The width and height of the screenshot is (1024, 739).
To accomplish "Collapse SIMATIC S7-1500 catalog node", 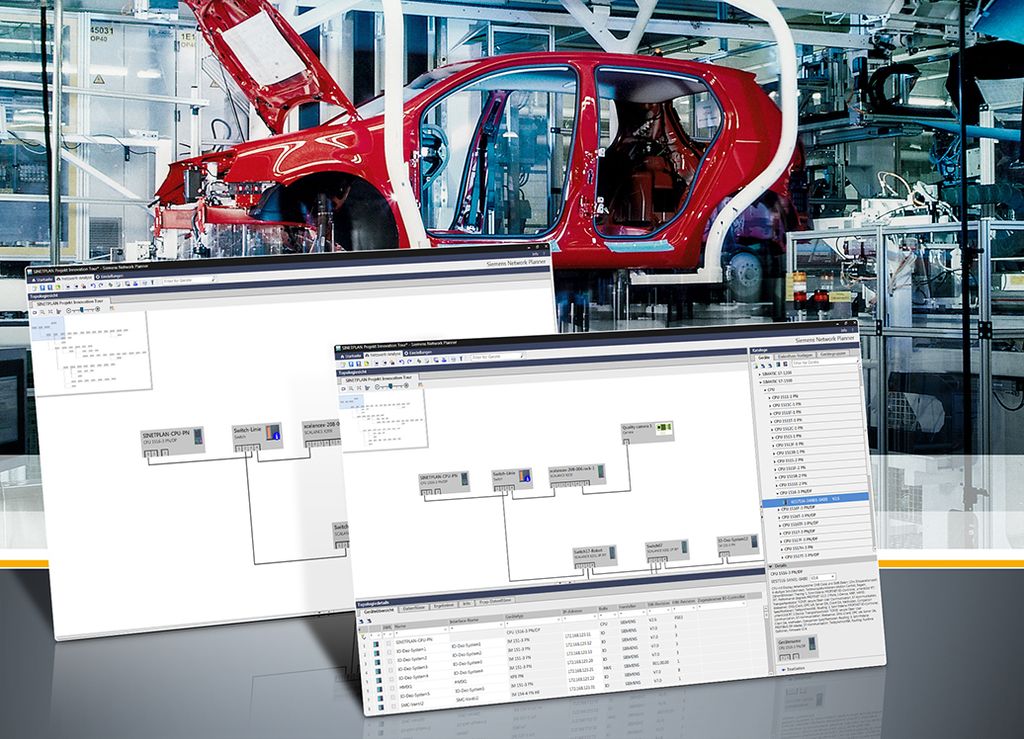I will [x=760, y=383].
